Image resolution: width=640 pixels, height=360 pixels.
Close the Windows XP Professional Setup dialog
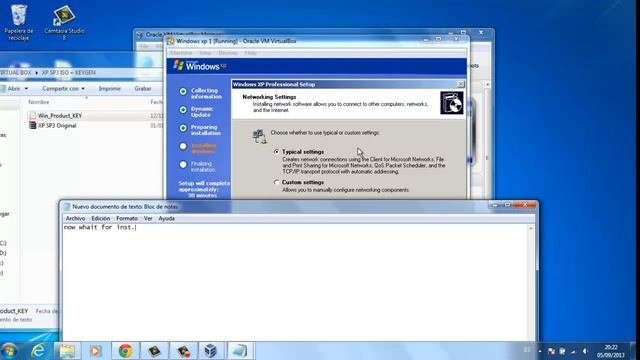[x=460, y=84]
